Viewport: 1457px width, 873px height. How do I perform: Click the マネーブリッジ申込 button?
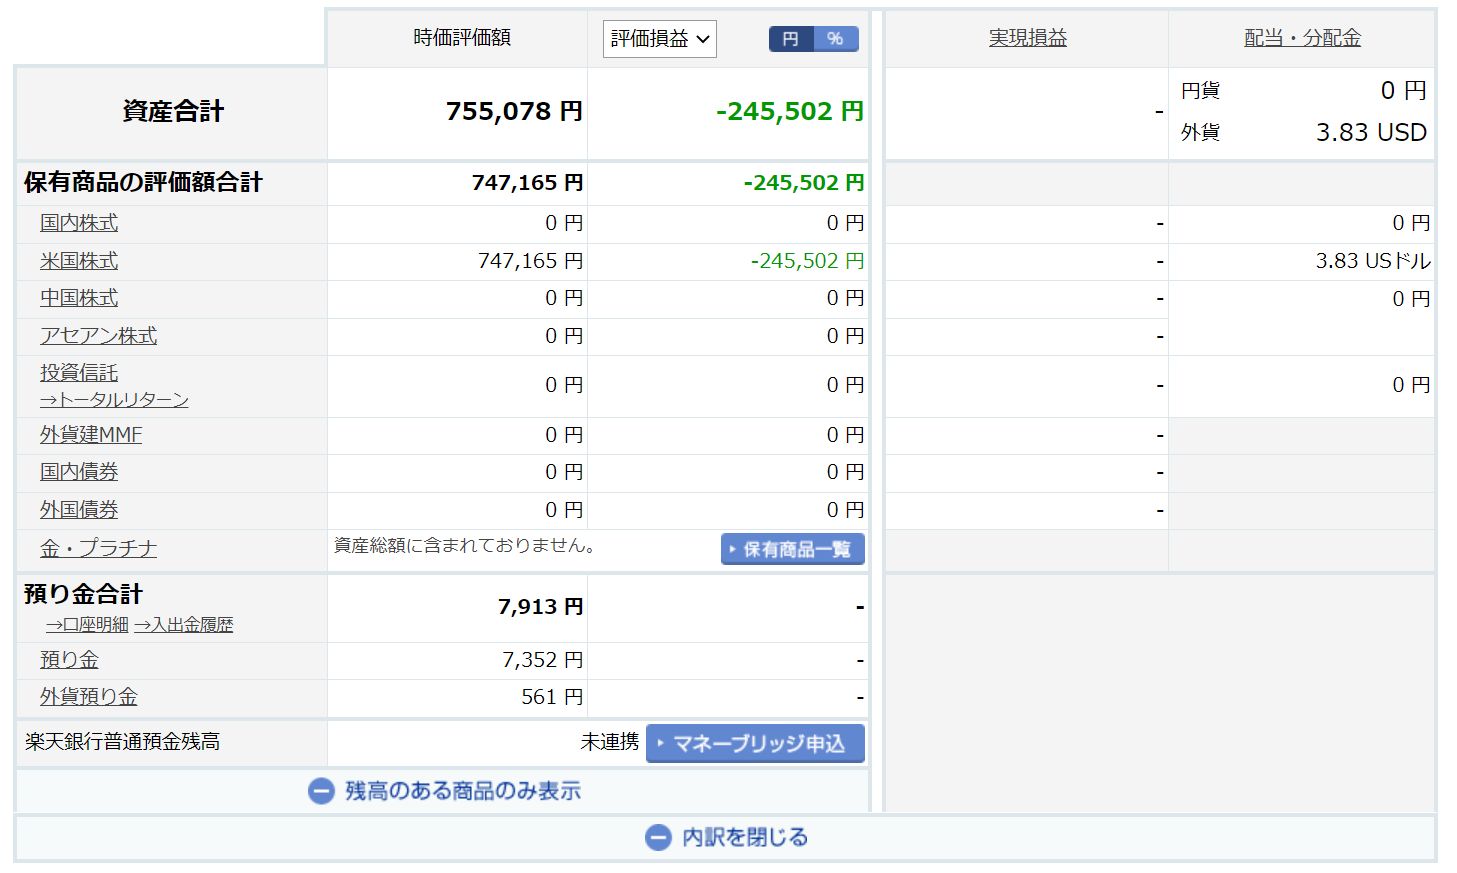[755, 743]
